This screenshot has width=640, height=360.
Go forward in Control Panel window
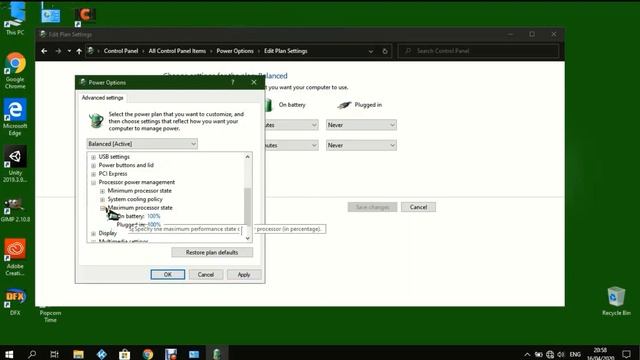(58, 51)
